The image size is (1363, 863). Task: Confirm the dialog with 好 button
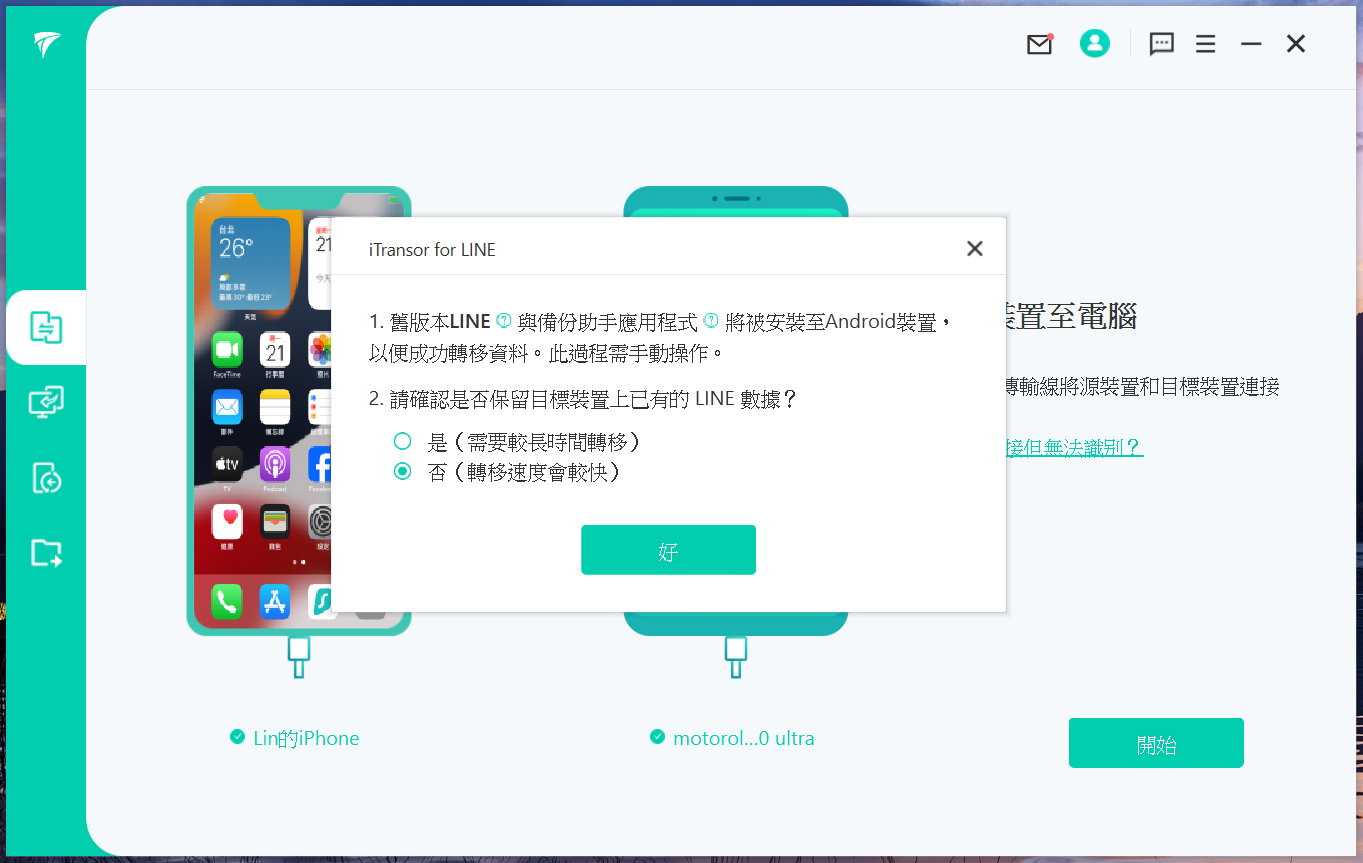click(x=668, y=550)
